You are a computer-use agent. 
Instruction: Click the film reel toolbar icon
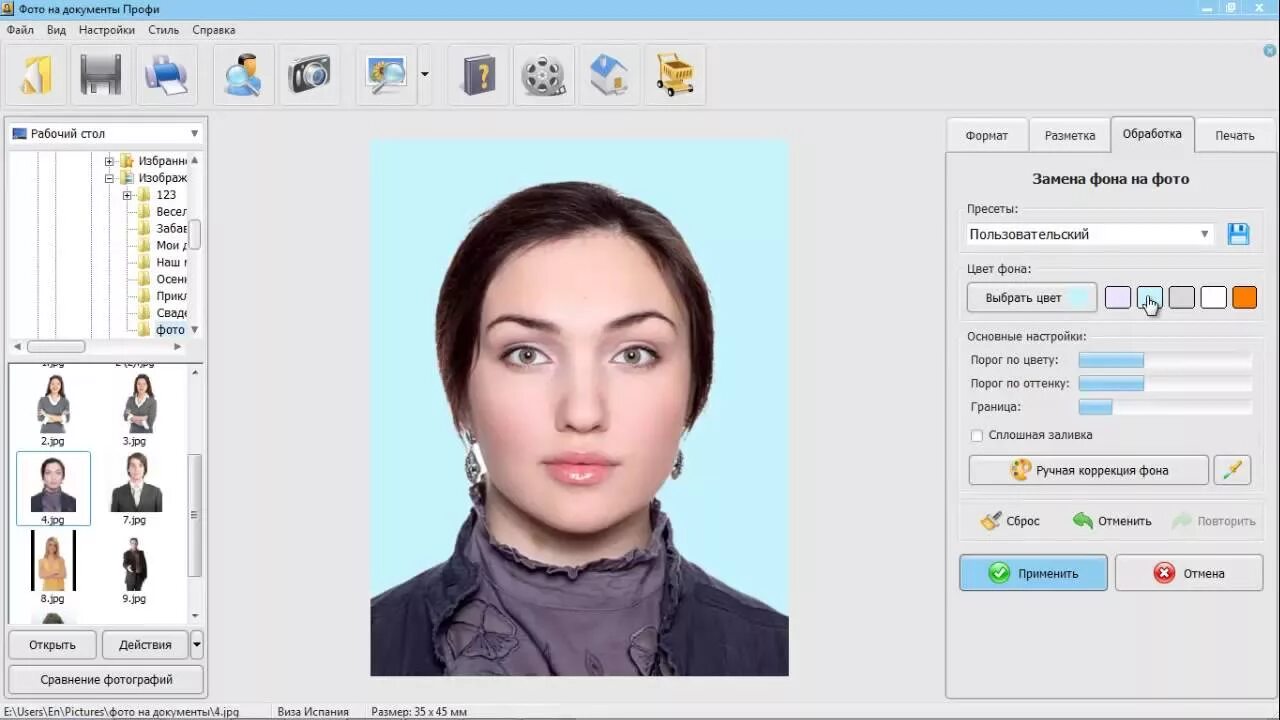[543, 75]
